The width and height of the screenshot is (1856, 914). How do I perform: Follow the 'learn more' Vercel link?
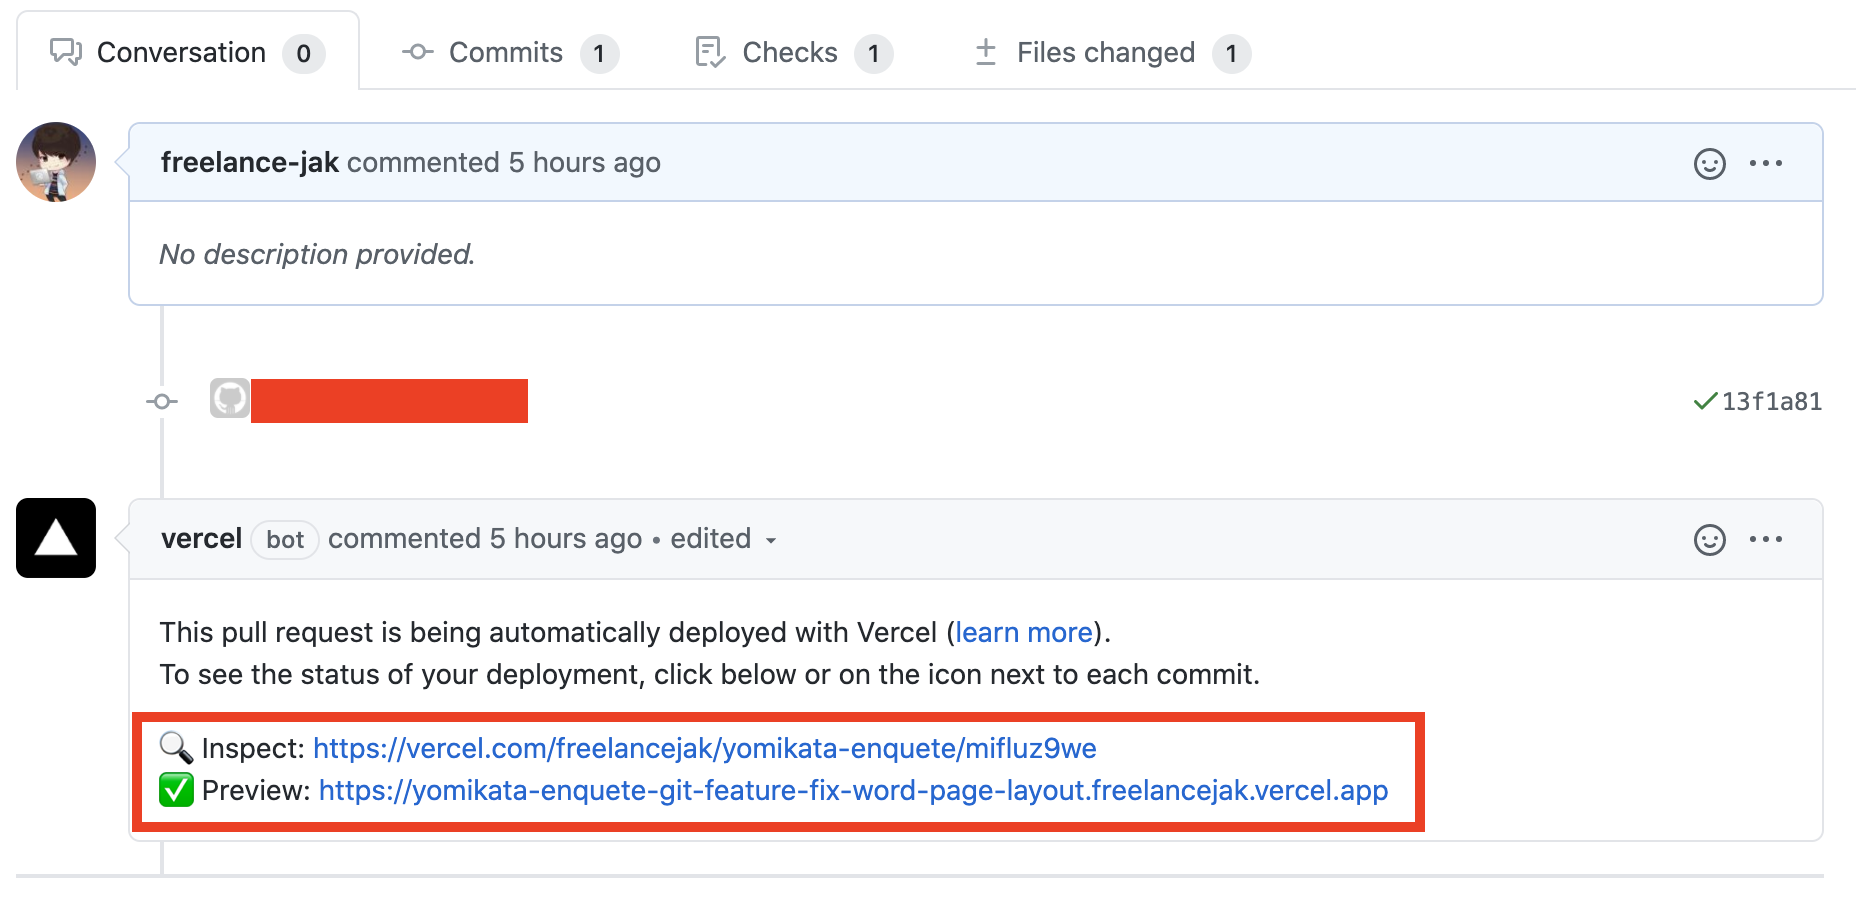1024,632
